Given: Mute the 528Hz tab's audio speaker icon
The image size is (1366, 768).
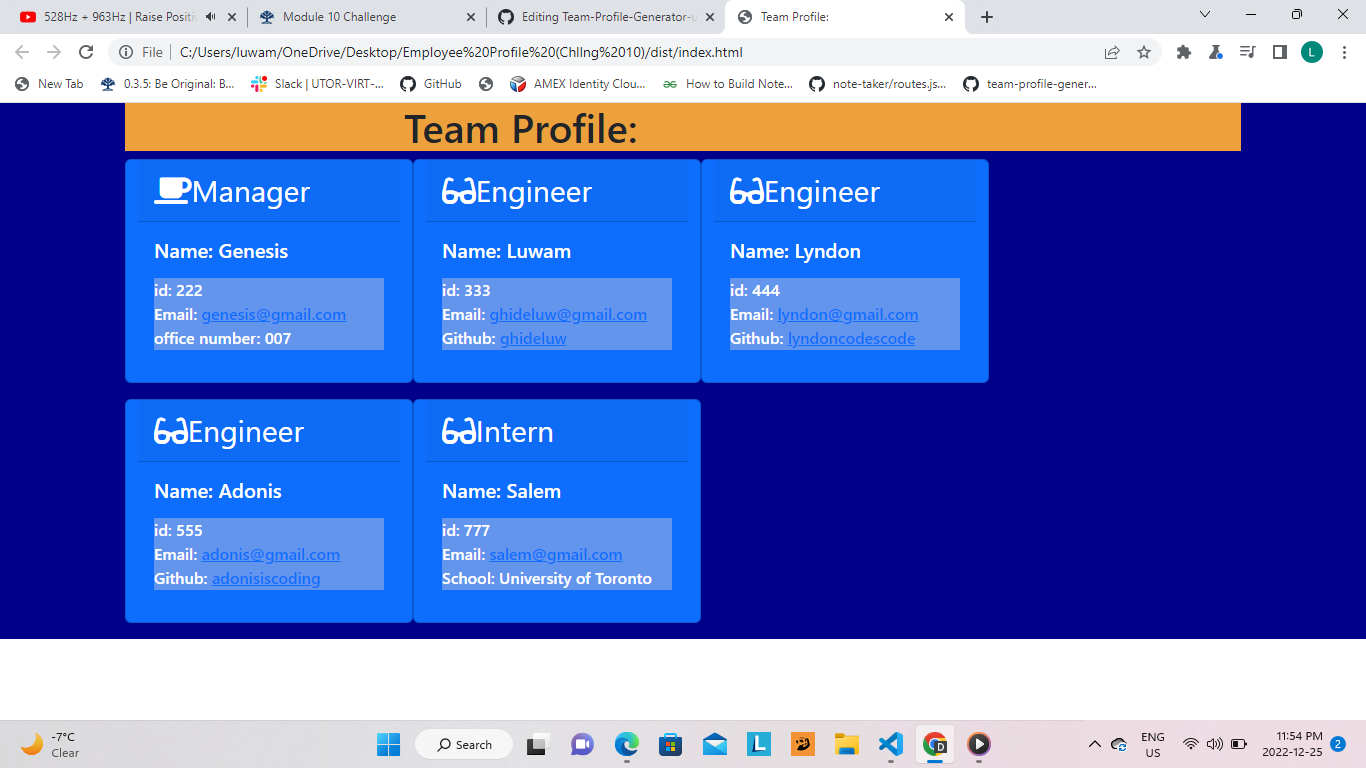Looking at the screenshot, I should pos(208,16).
